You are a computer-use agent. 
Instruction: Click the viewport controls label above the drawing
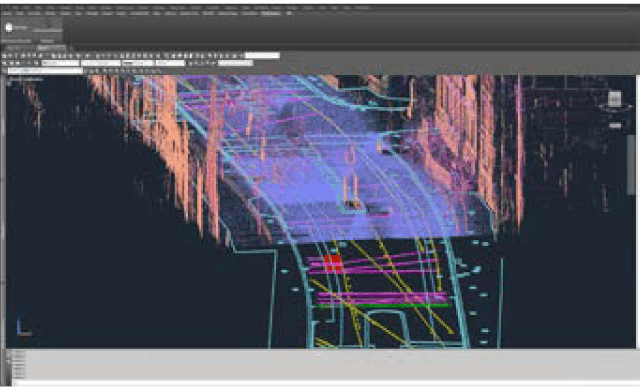(25, 79)
